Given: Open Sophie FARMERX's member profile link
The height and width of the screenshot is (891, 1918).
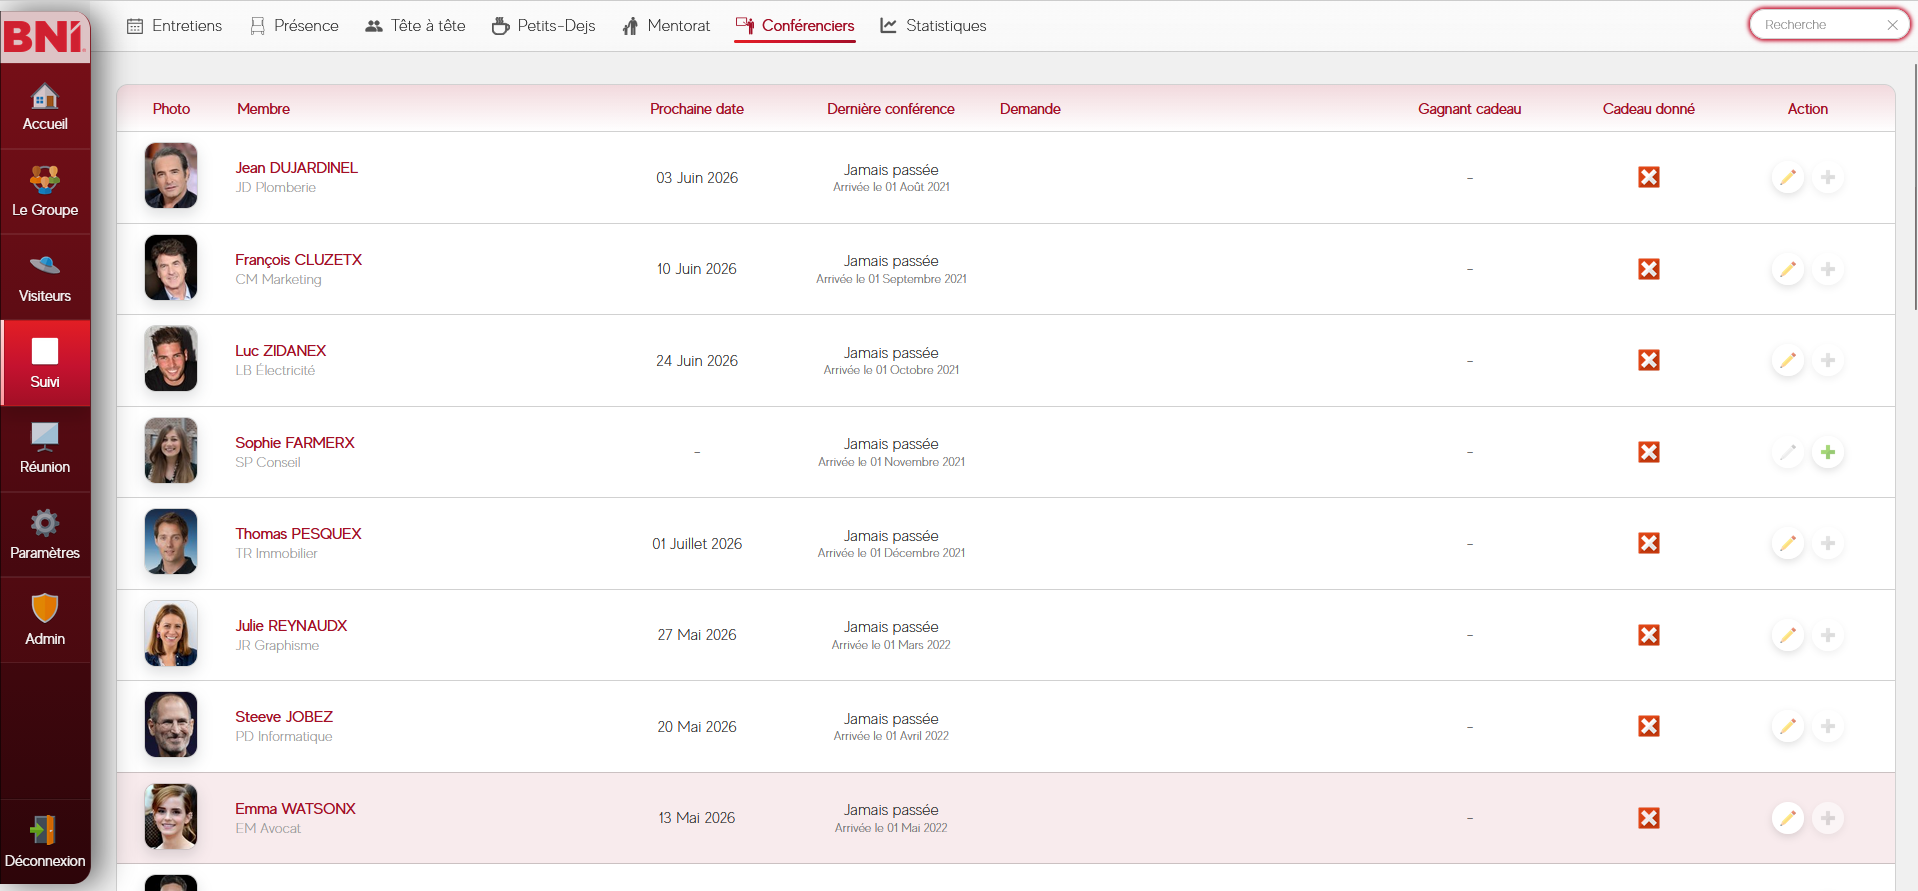Looking at the screenshot, I should coord(294,443).
